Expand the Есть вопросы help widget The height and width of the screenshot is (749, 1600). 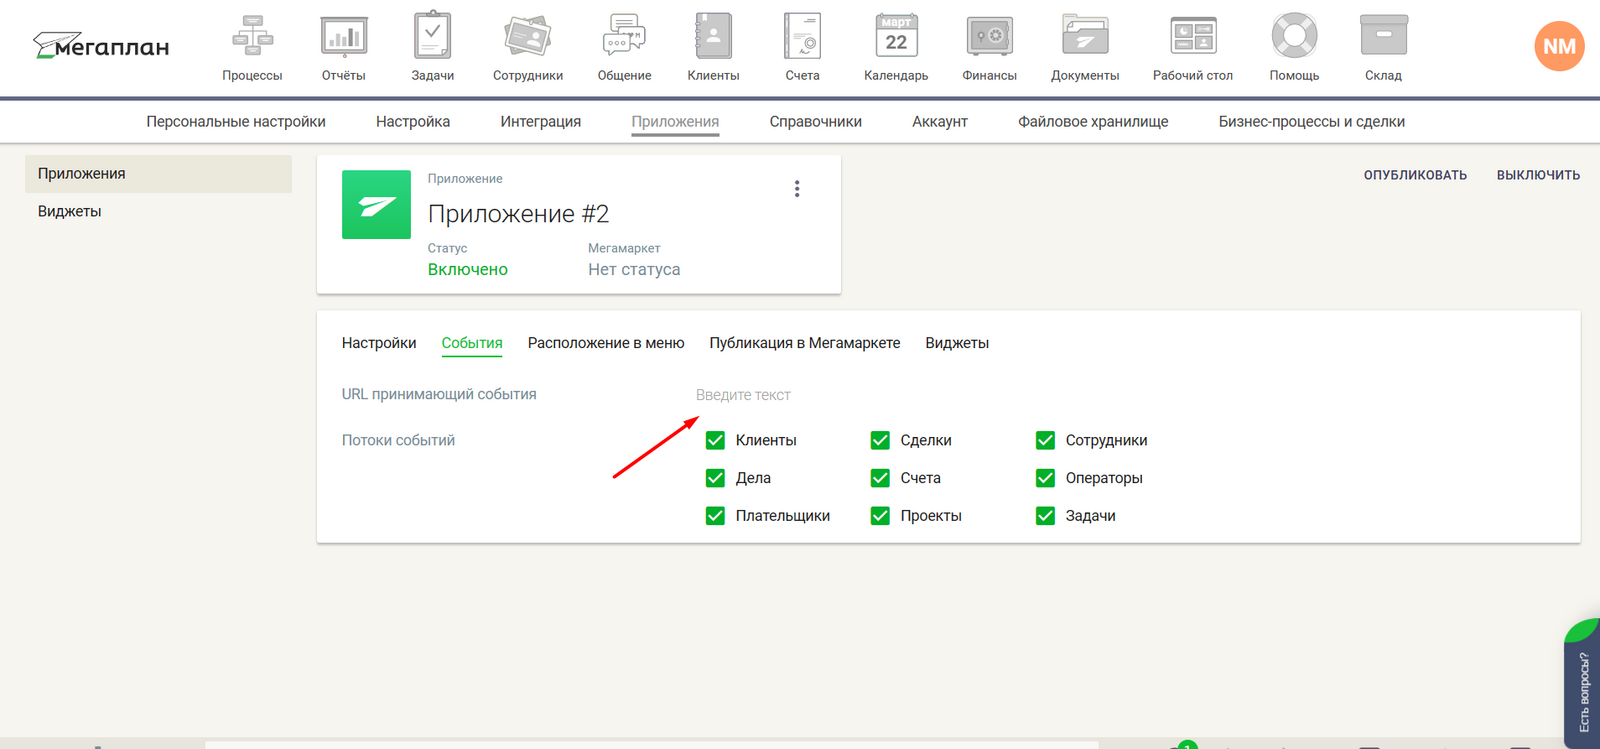pos(1582,688)
